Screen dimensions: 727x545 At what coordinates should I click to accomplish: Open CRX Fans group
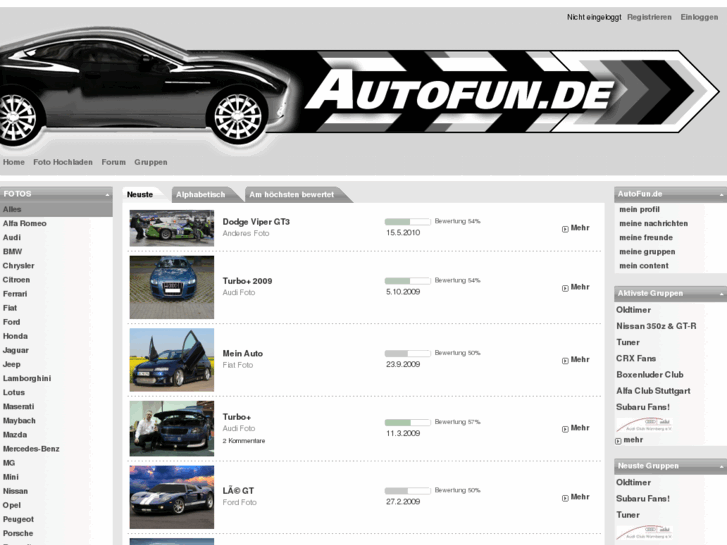pyautogui.click(x=636, y=358)
